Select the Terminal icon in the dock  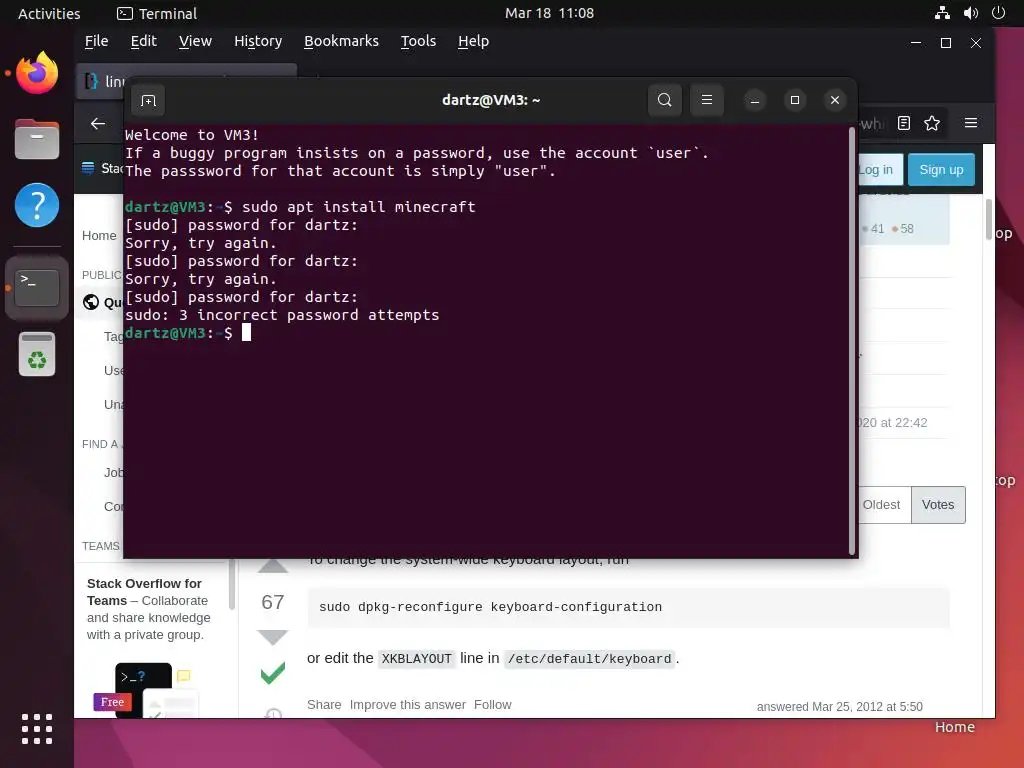click(x=37, y=287)
